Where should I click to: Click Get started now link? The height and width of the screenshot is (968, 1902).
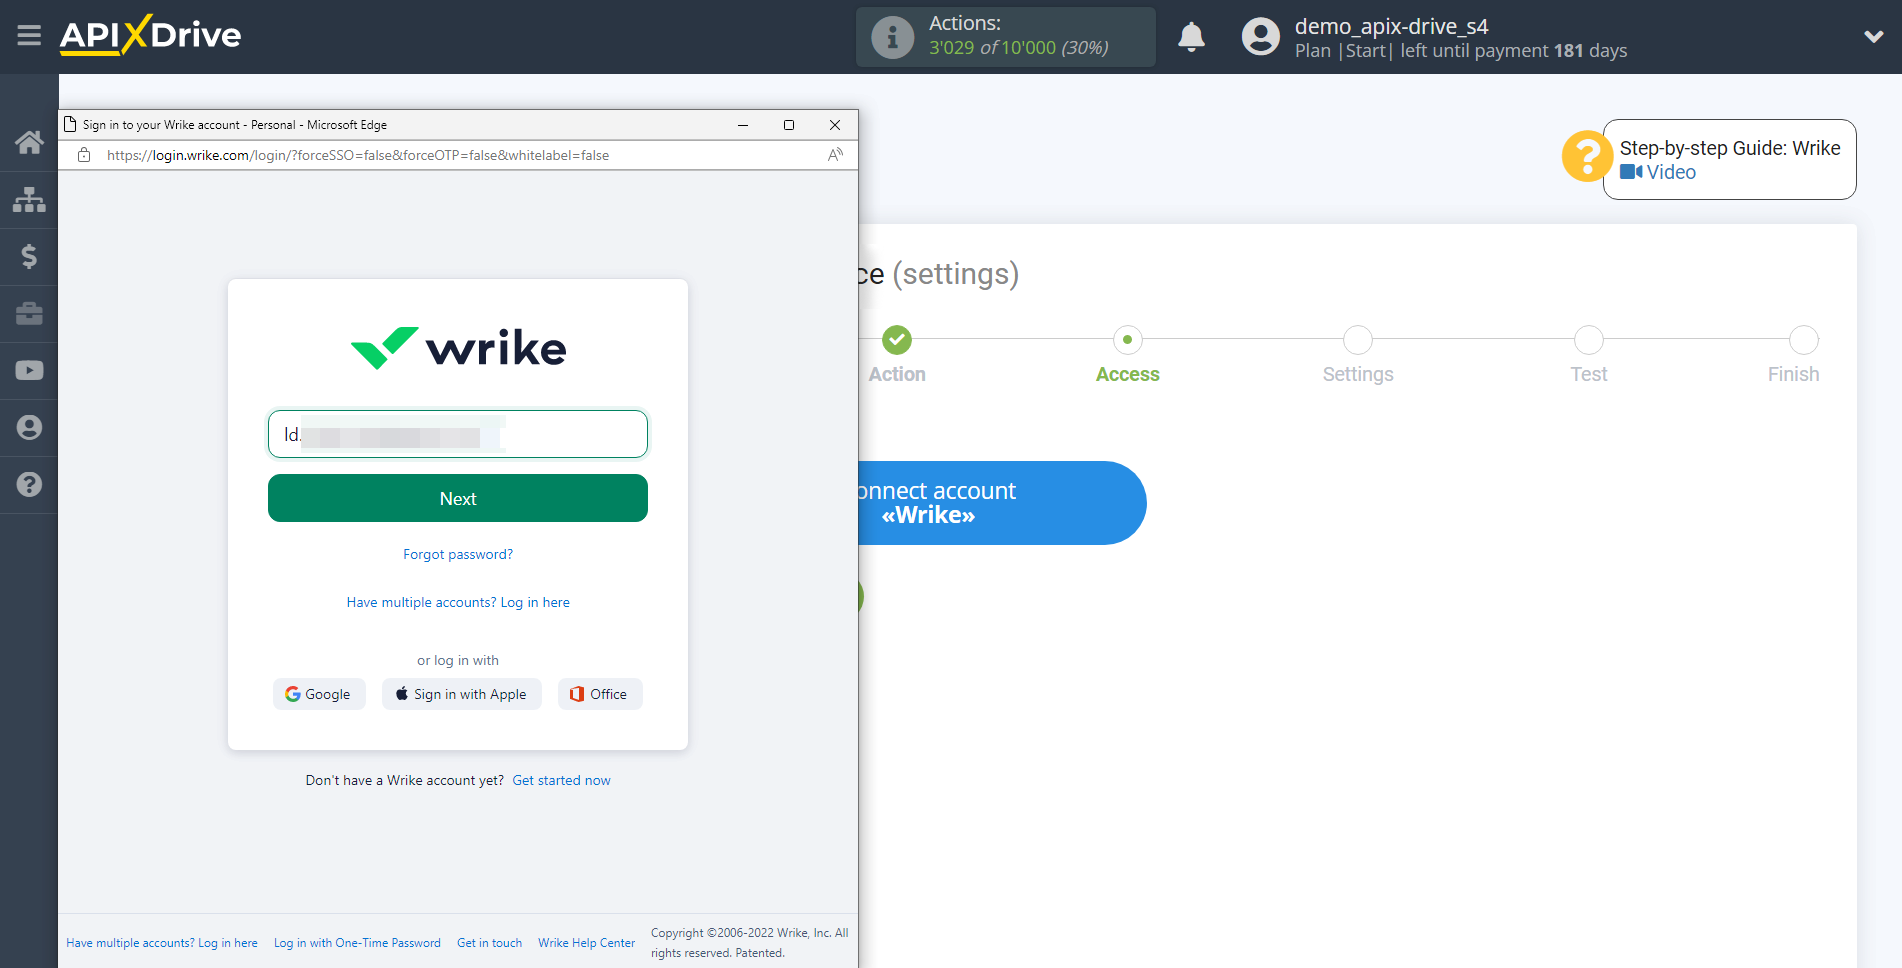pyautogui.click(x=561, y=780)
